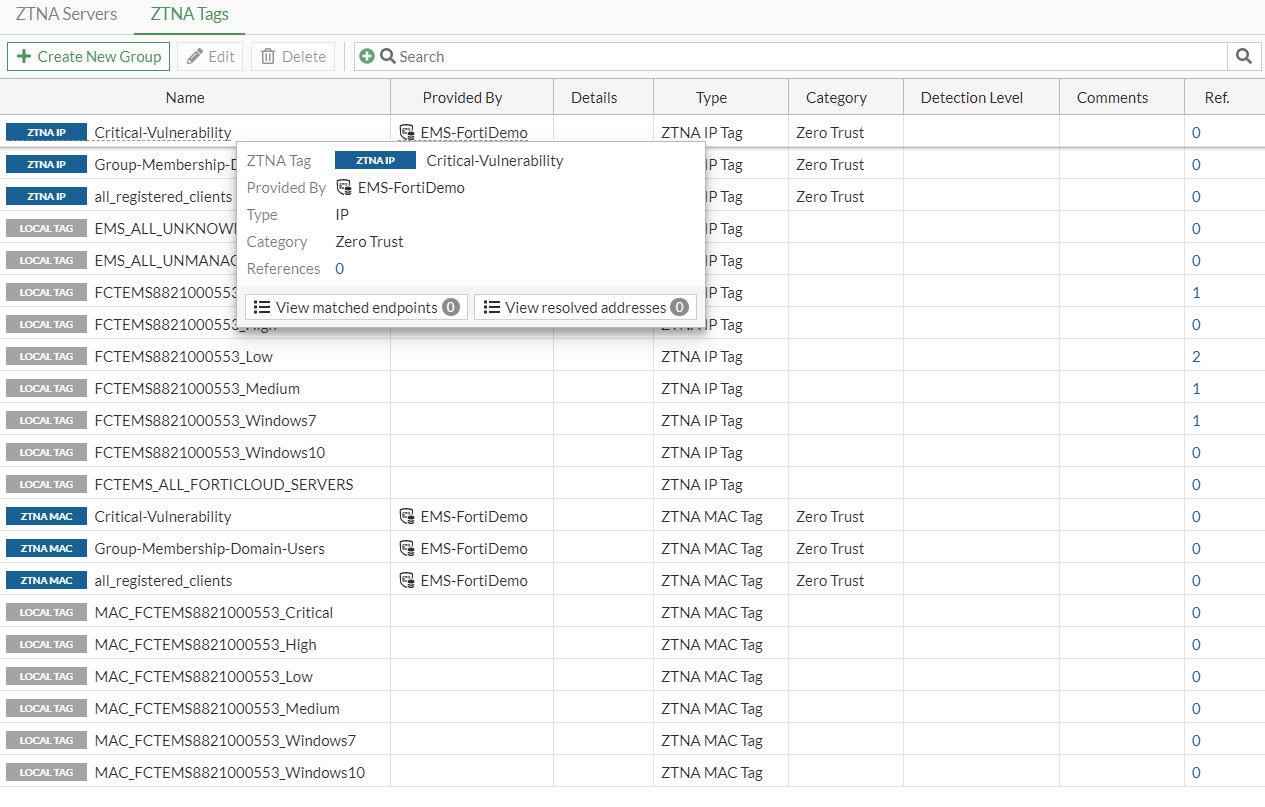
Task: Click the ZTNA IP badge in tooltip popup
Action: 375,161
